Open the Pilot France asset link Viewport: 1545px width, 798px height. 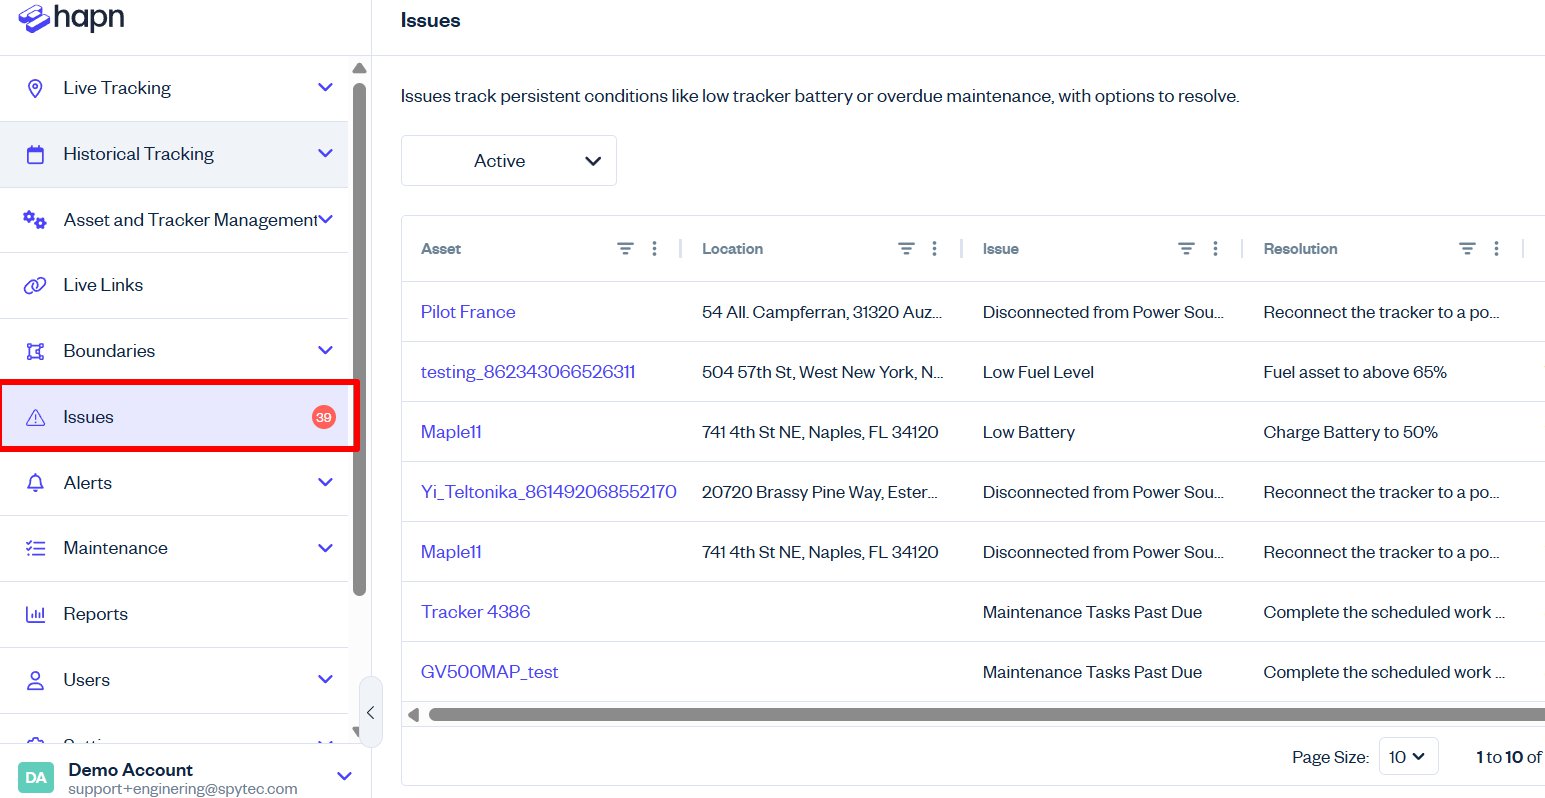(x=468, y=312)
